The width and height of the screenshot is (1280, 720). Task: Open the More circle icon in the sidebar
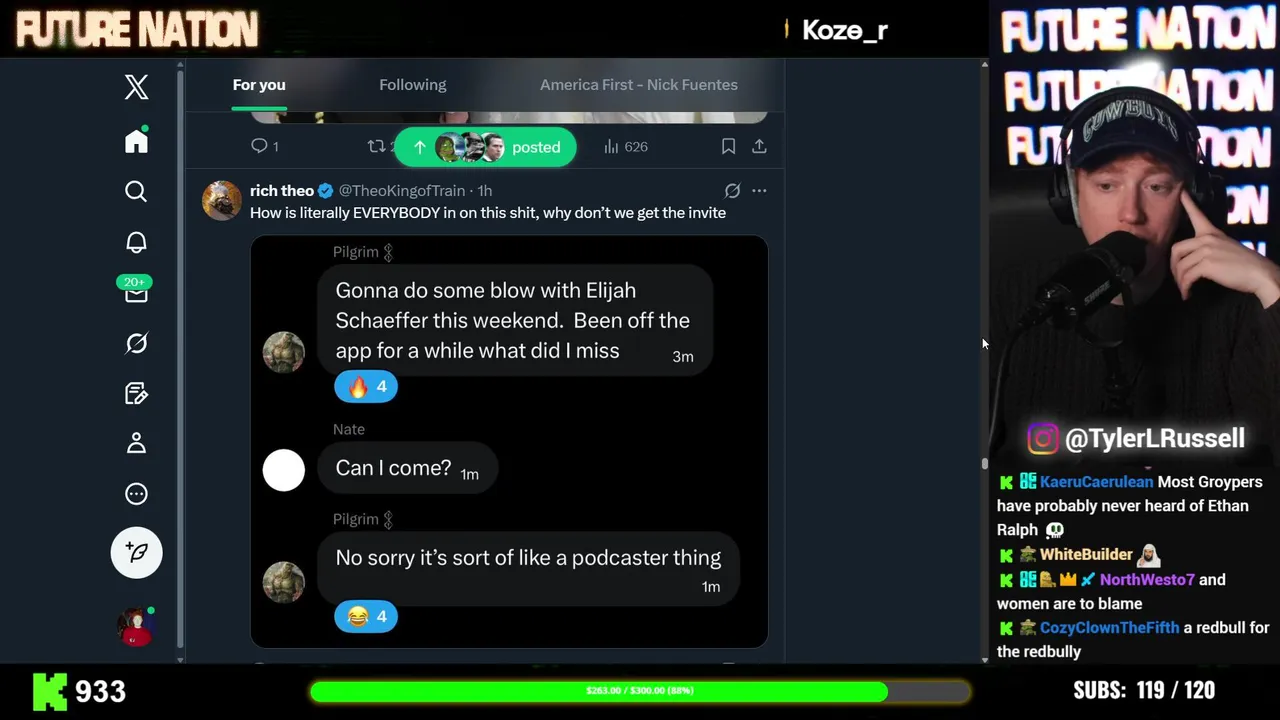pyautogui.click(x=137, y=494)
